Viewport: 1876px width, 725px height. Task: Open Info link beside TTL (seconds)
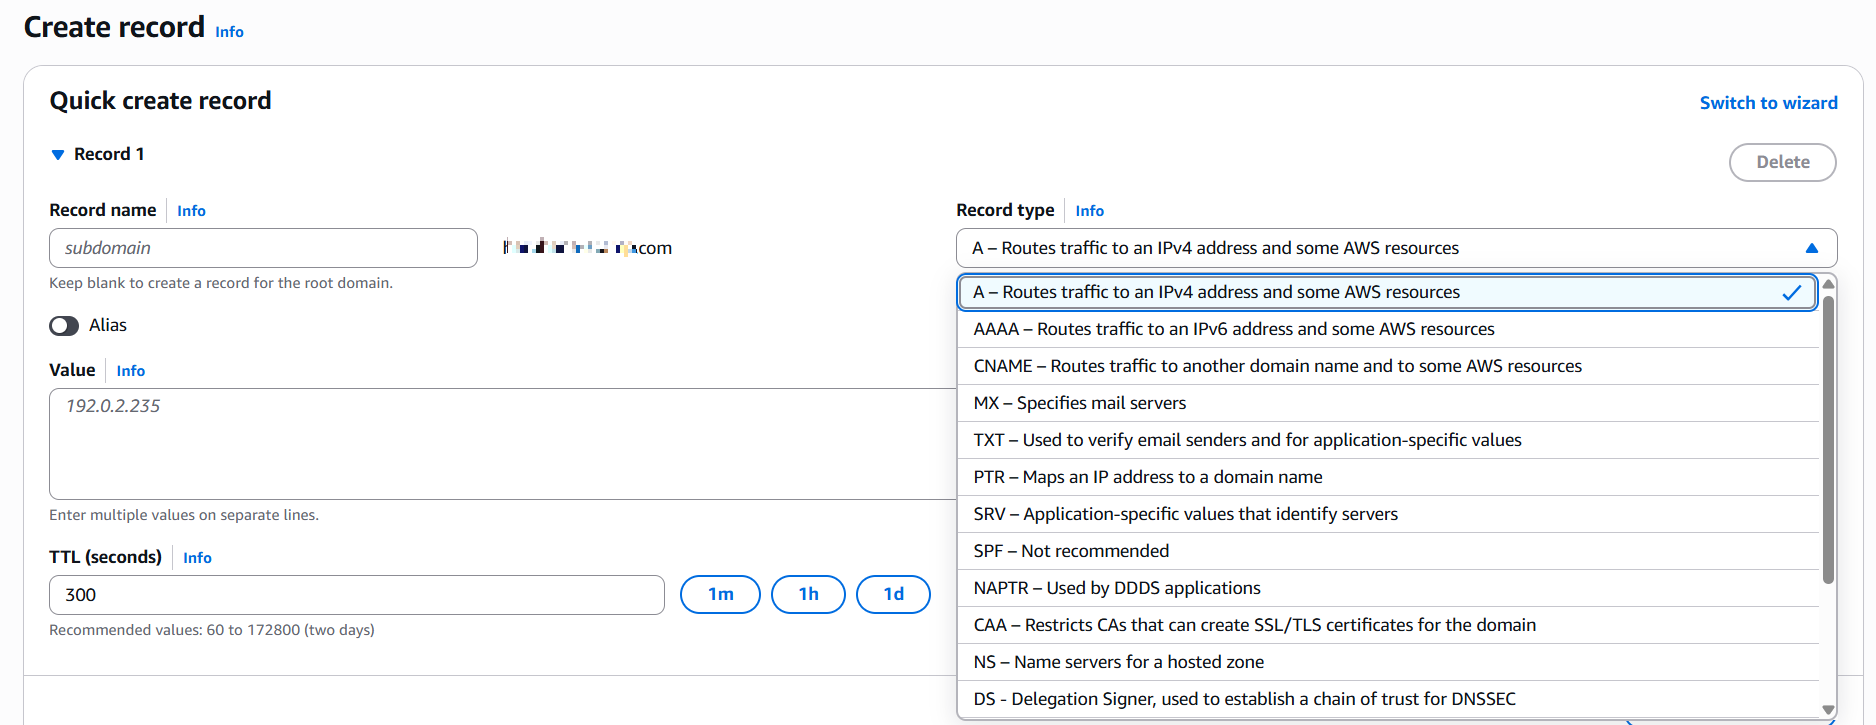point(197,558)
